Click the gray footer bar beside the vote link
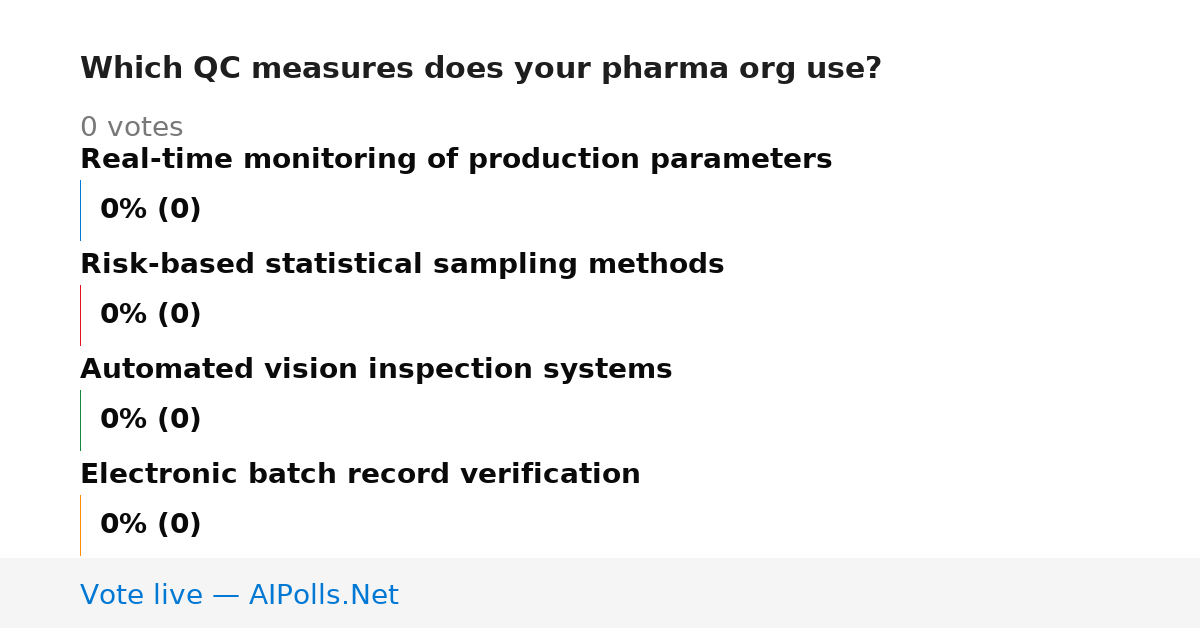The width and height of the screenshot is (1200, 628). click(x=800, y=593)
